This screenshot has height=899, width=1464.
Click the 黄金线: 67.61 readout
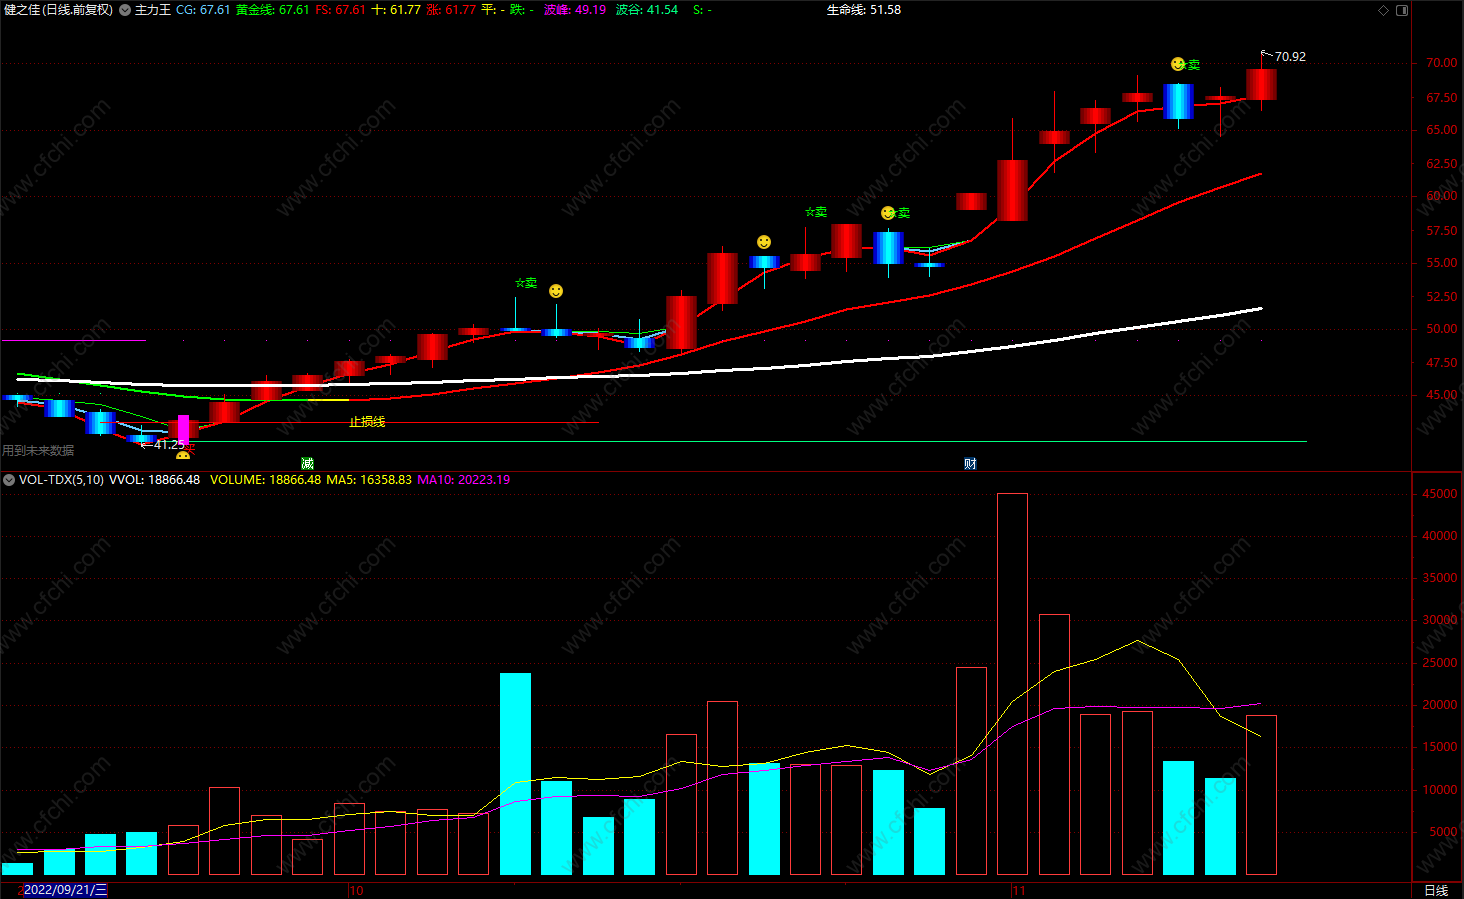tap(272, 10)
